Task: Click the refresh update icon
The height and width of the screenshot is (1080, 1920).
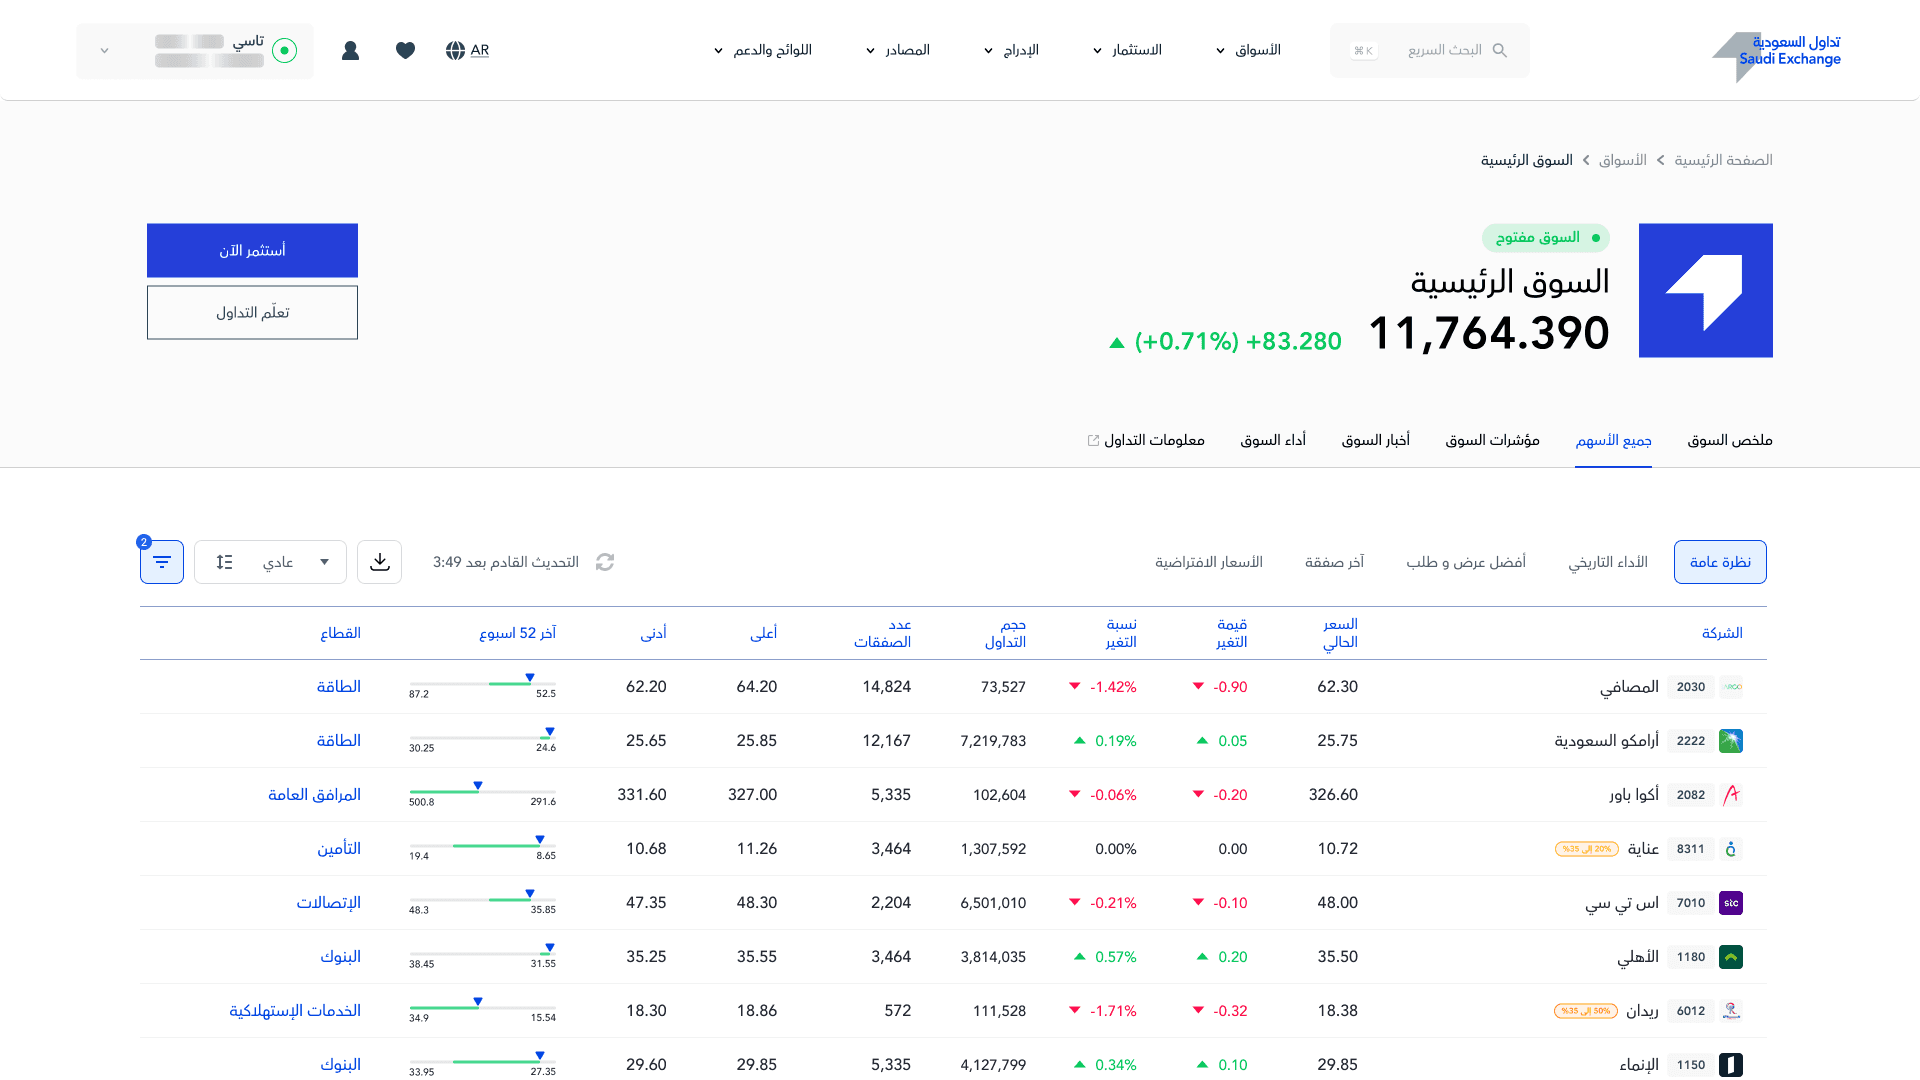Action: [x=605, y=562]
